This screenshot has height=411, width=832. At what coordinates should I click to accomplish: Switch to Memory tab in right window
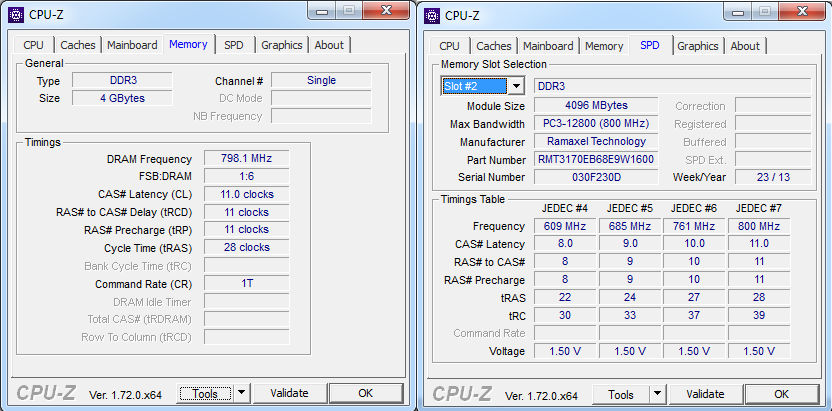[604, 46]
